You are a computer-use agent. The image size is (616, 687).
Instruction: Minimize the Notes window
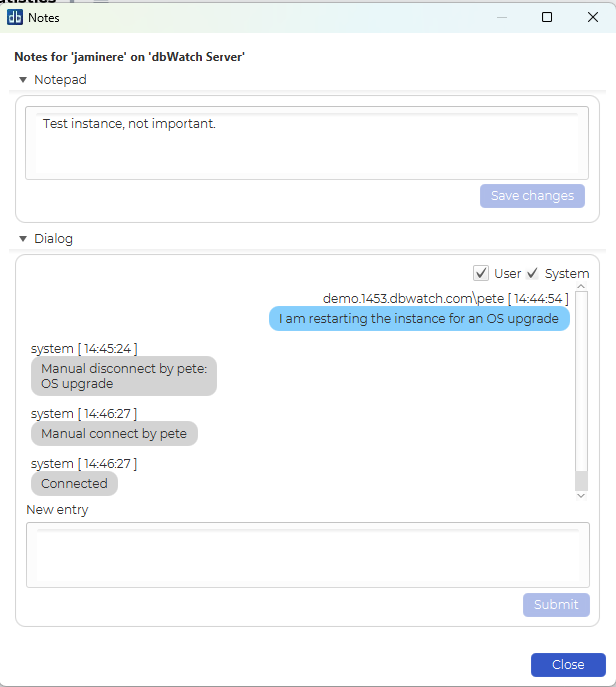coord(501,17)
